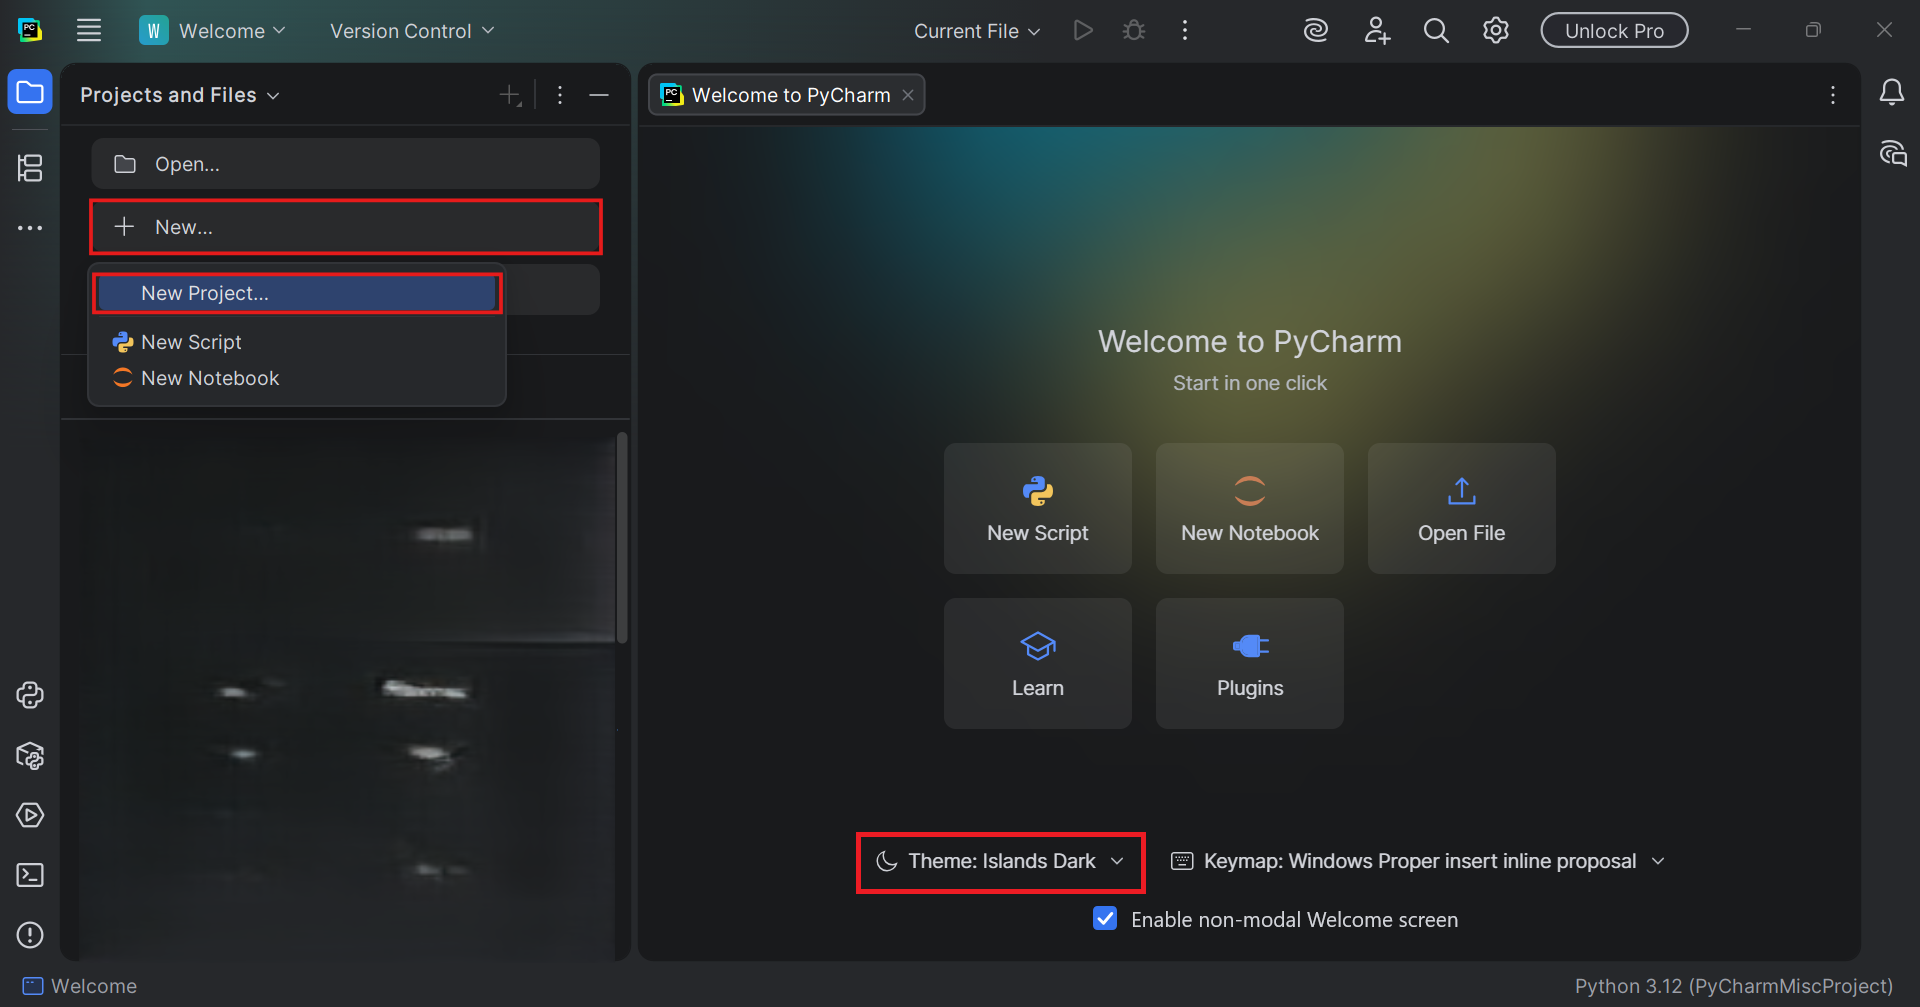The height and width of the screenshot is (1007, 1920).
Task: Expand the Projects and Files view selector
Action: click(180, 95)
